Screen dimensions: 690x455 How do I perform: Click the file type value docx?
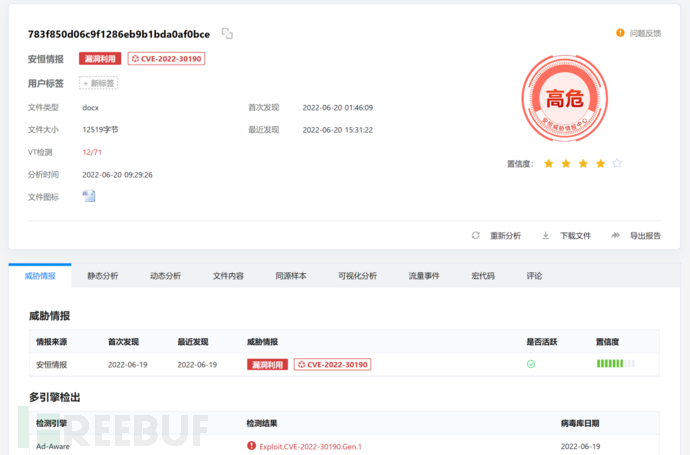(91, 107)
